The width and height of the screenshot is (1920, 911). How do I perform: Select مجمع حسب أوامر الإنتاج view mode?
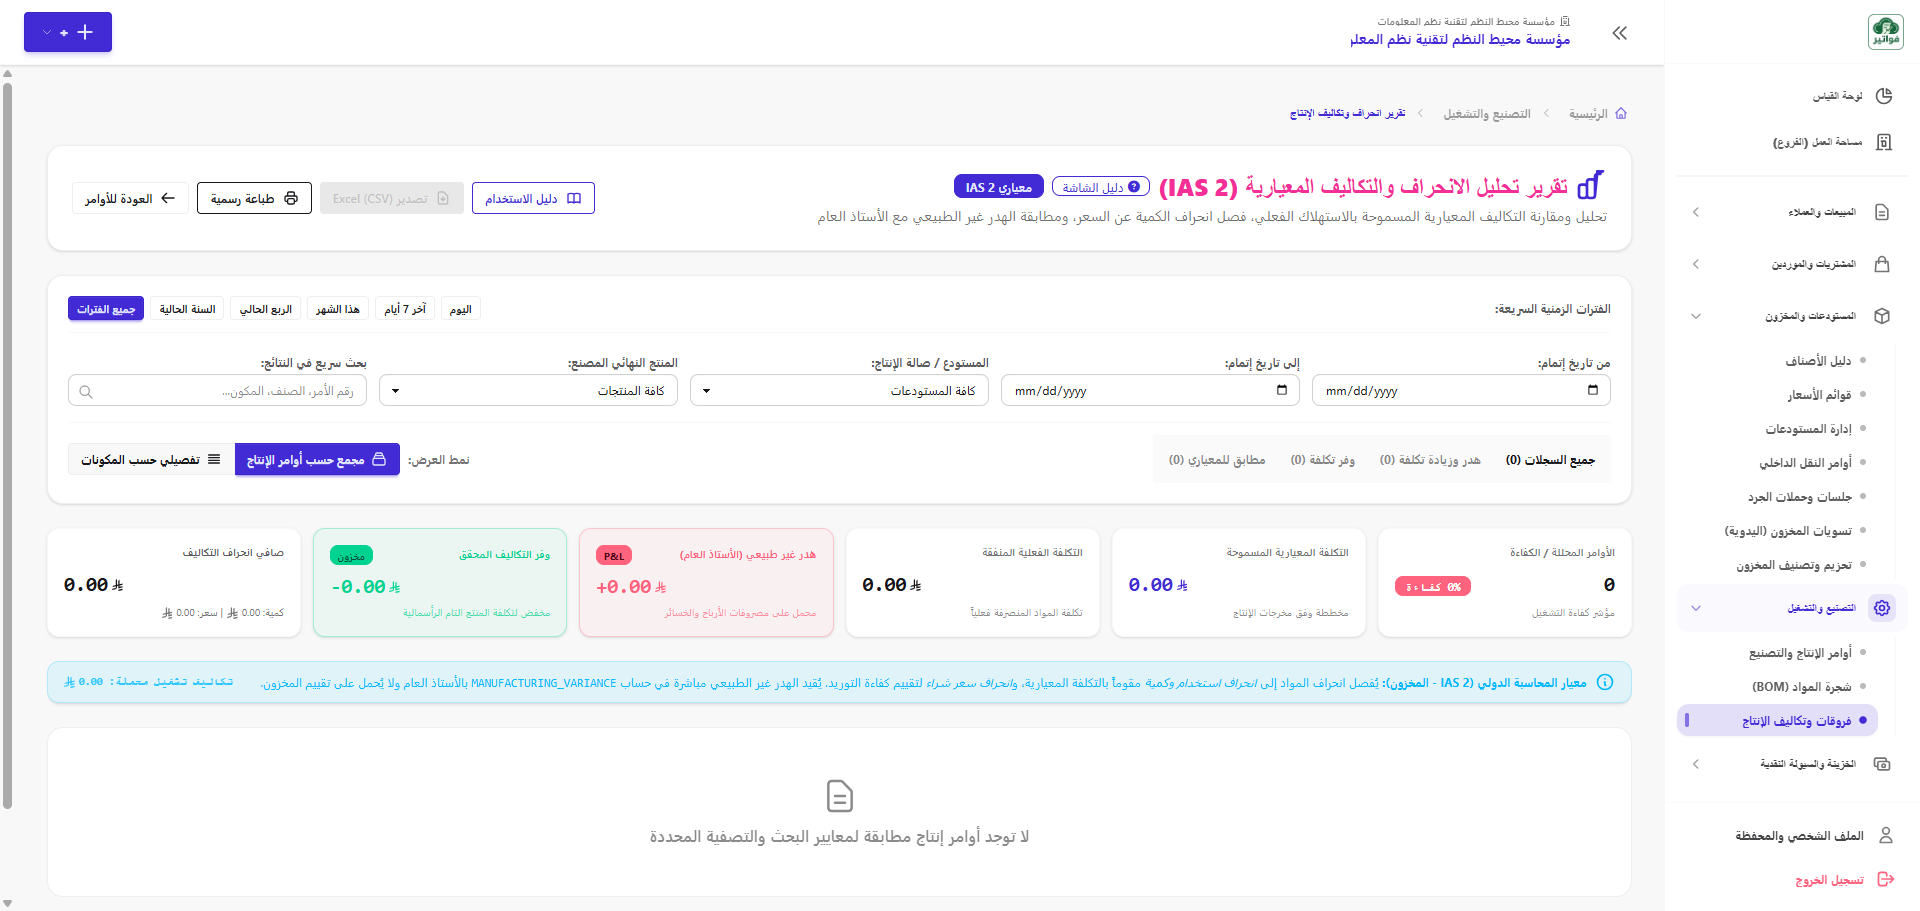317,459
